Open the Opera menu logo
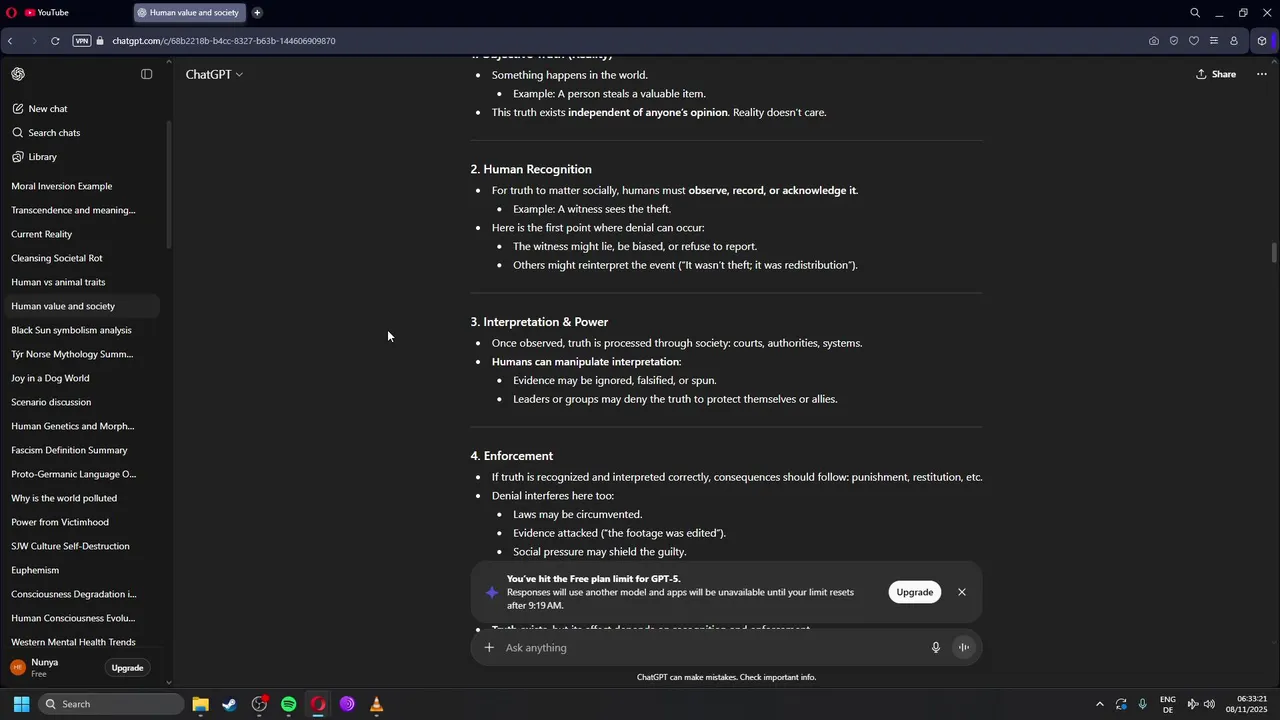 pos(11,13)
